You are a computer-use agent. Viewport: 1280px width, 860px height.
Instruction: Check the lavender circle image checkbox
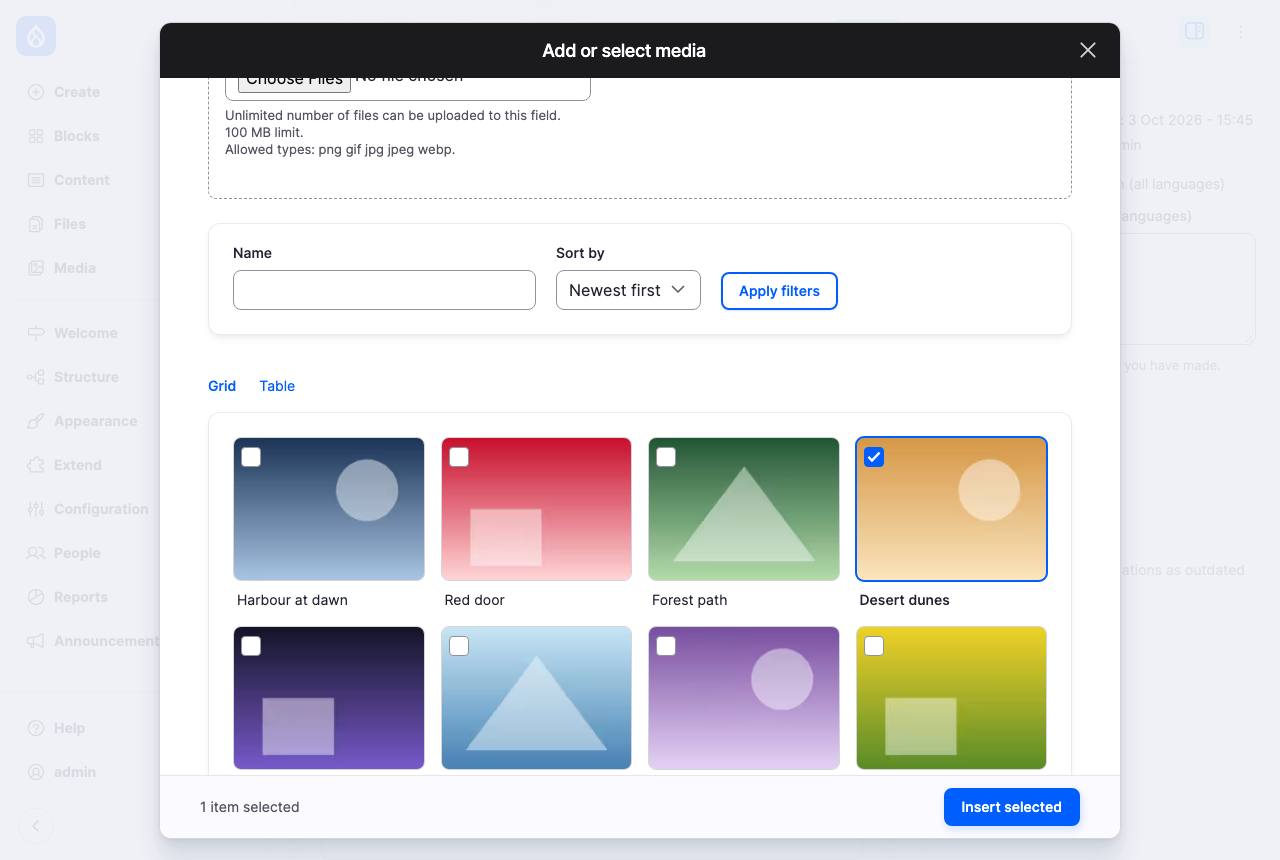[x=666, y=646]
